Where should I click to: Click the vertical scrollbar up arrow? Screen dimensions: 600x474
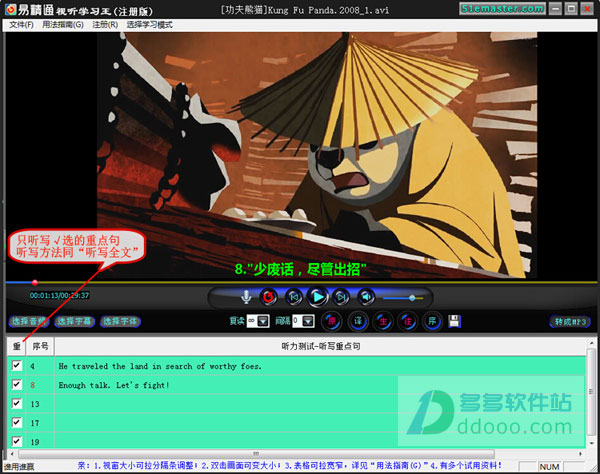[x=592, y=343]
